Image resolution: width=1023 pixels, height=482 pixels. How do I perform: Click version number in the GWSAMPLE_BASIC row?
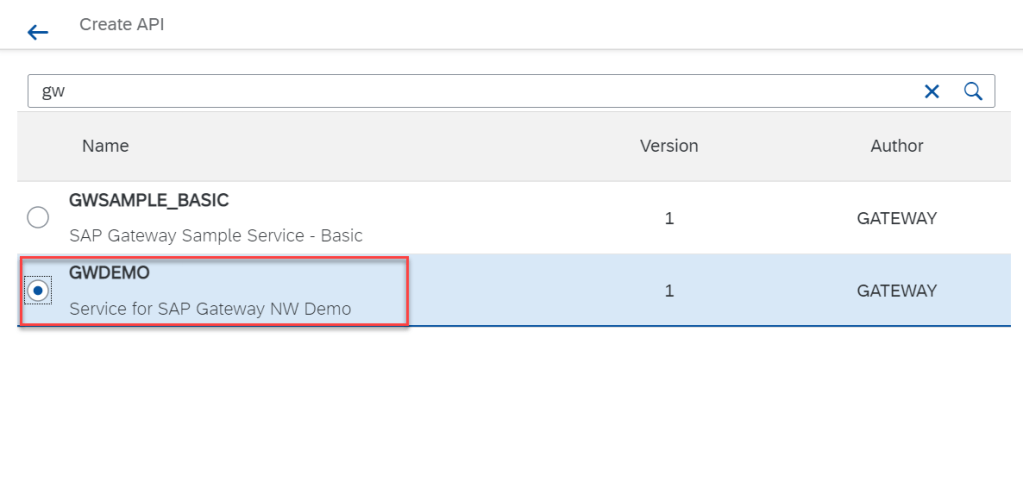point(669,217)
